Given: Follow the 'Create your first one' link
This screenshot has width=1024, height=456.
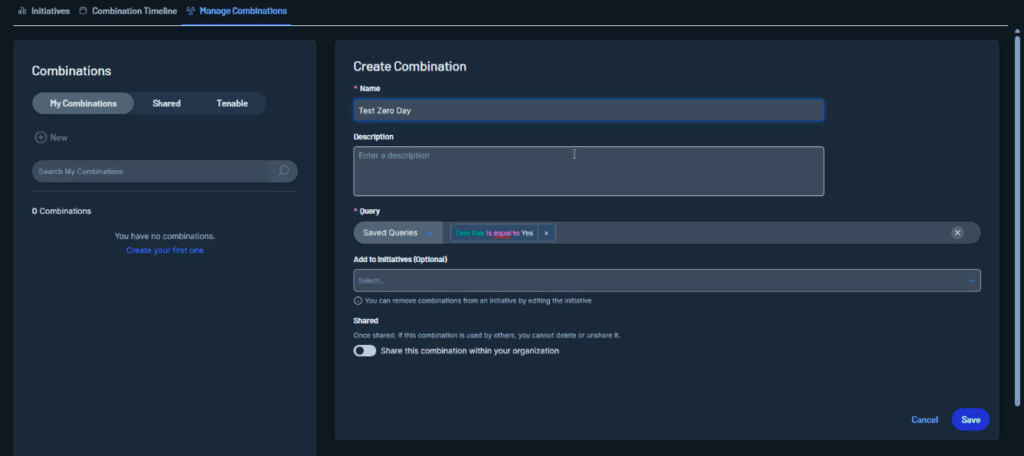Looking at the screenshot, I should tap(165, 250).
